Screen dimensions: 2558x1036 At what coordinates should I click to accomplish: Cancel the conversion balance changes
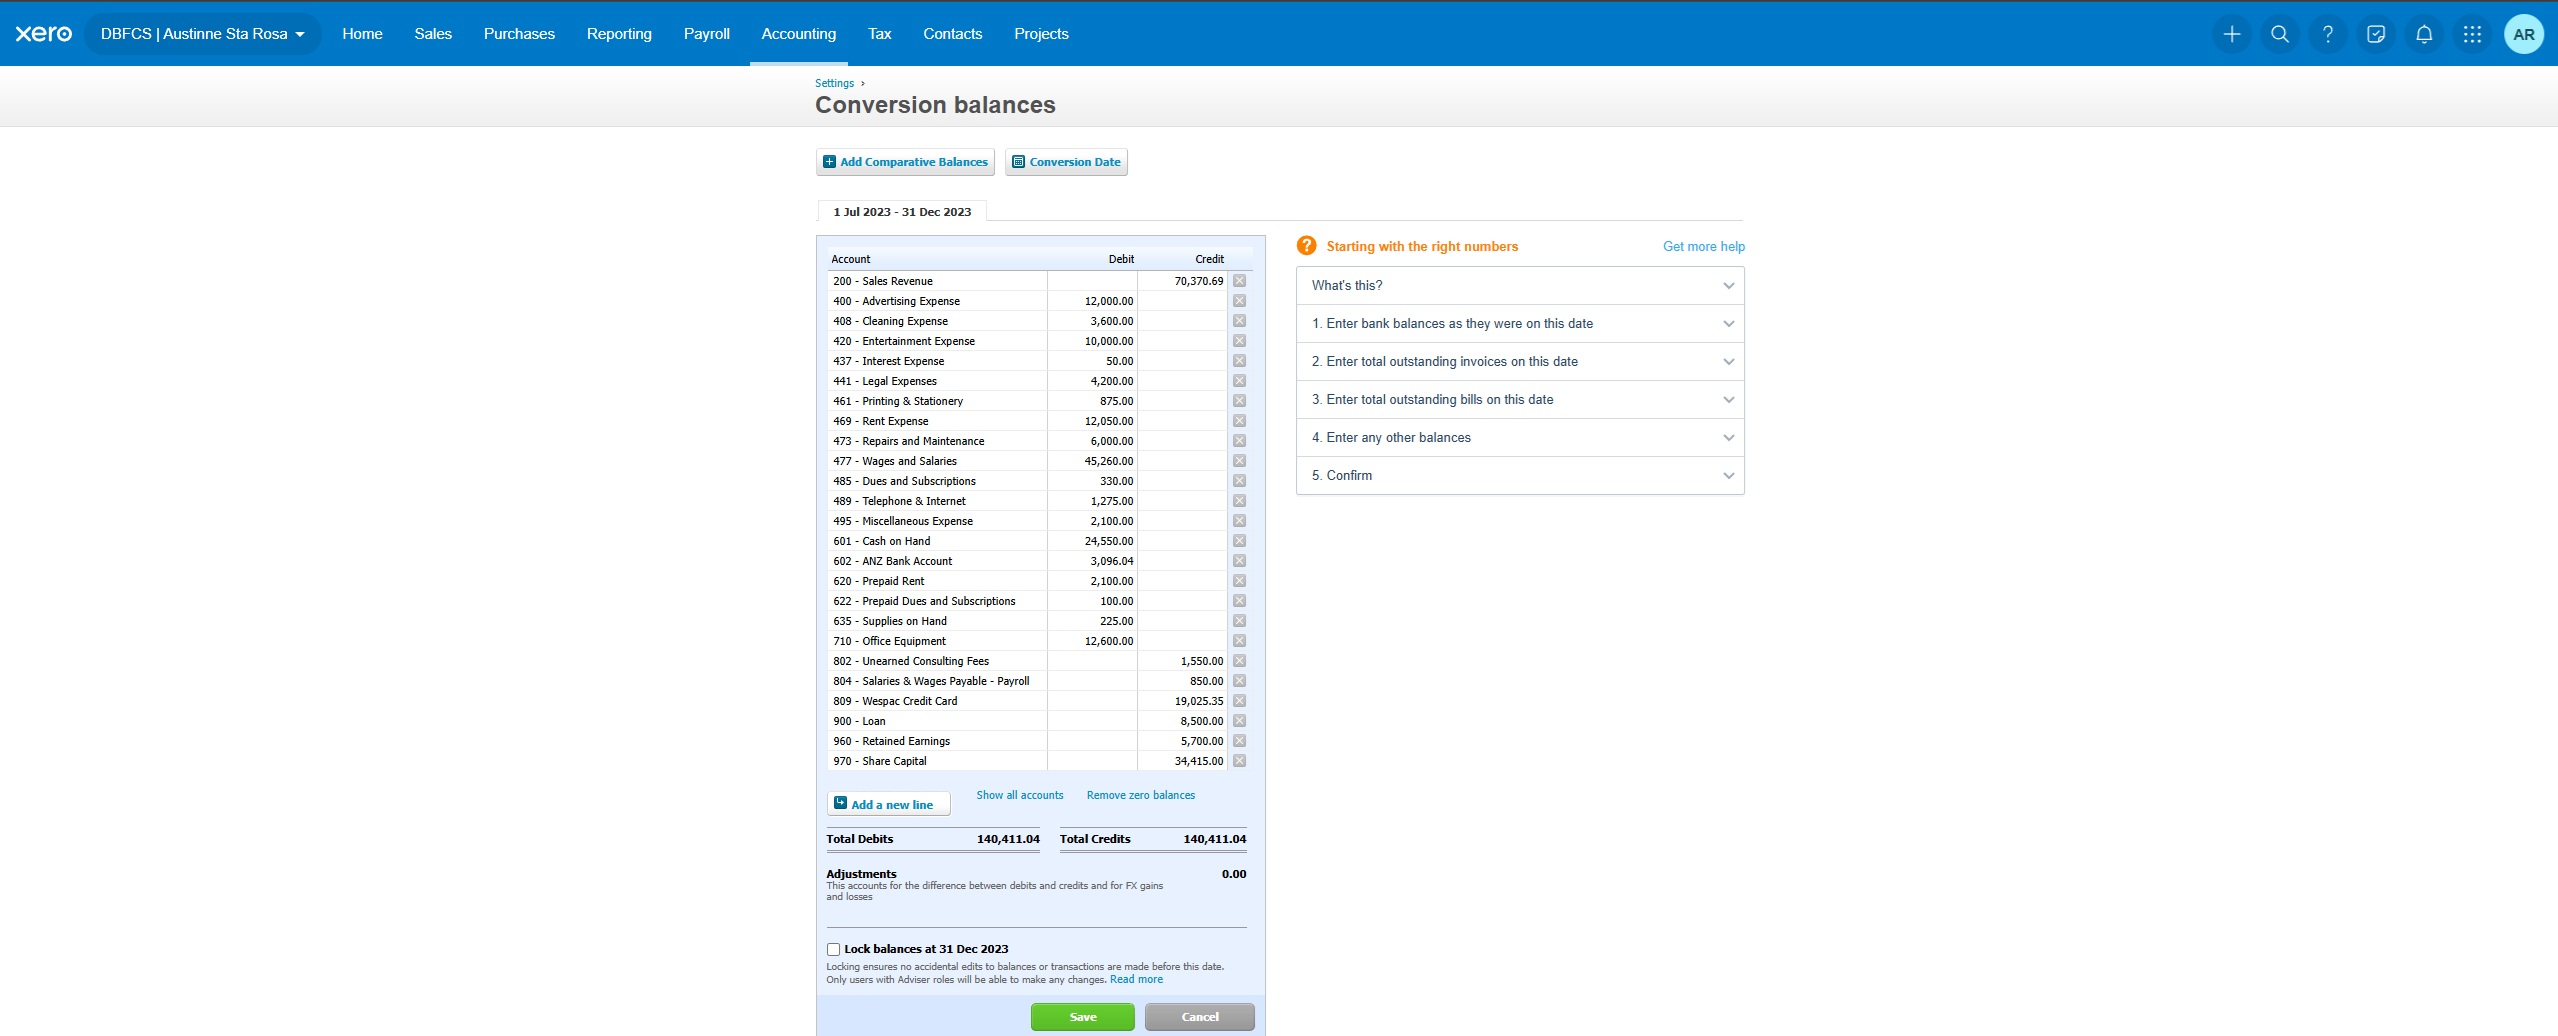coord(1200,1017)
